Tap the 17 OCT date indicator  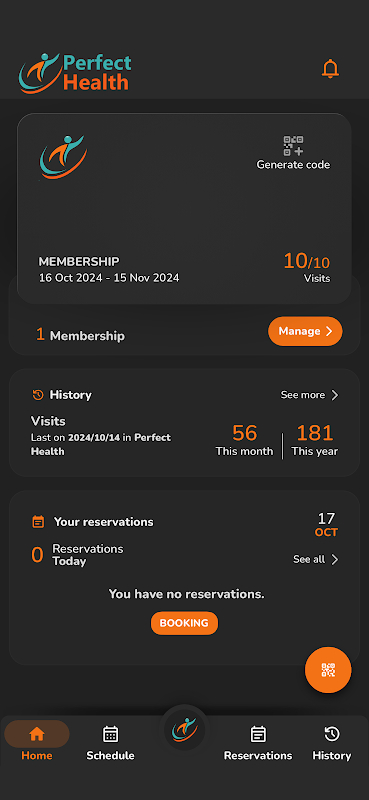(326, 525)
